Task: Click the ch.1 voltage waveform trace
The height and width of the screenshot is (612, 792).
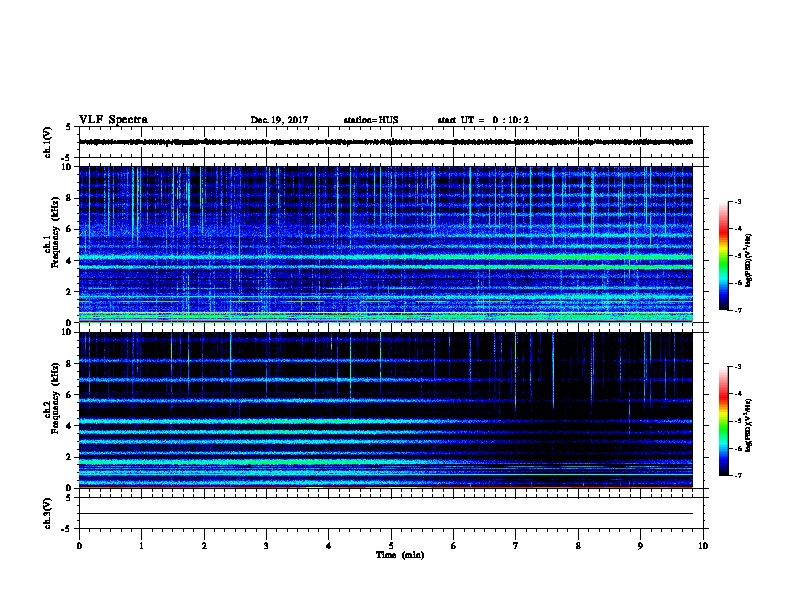Action: (386, 142)
